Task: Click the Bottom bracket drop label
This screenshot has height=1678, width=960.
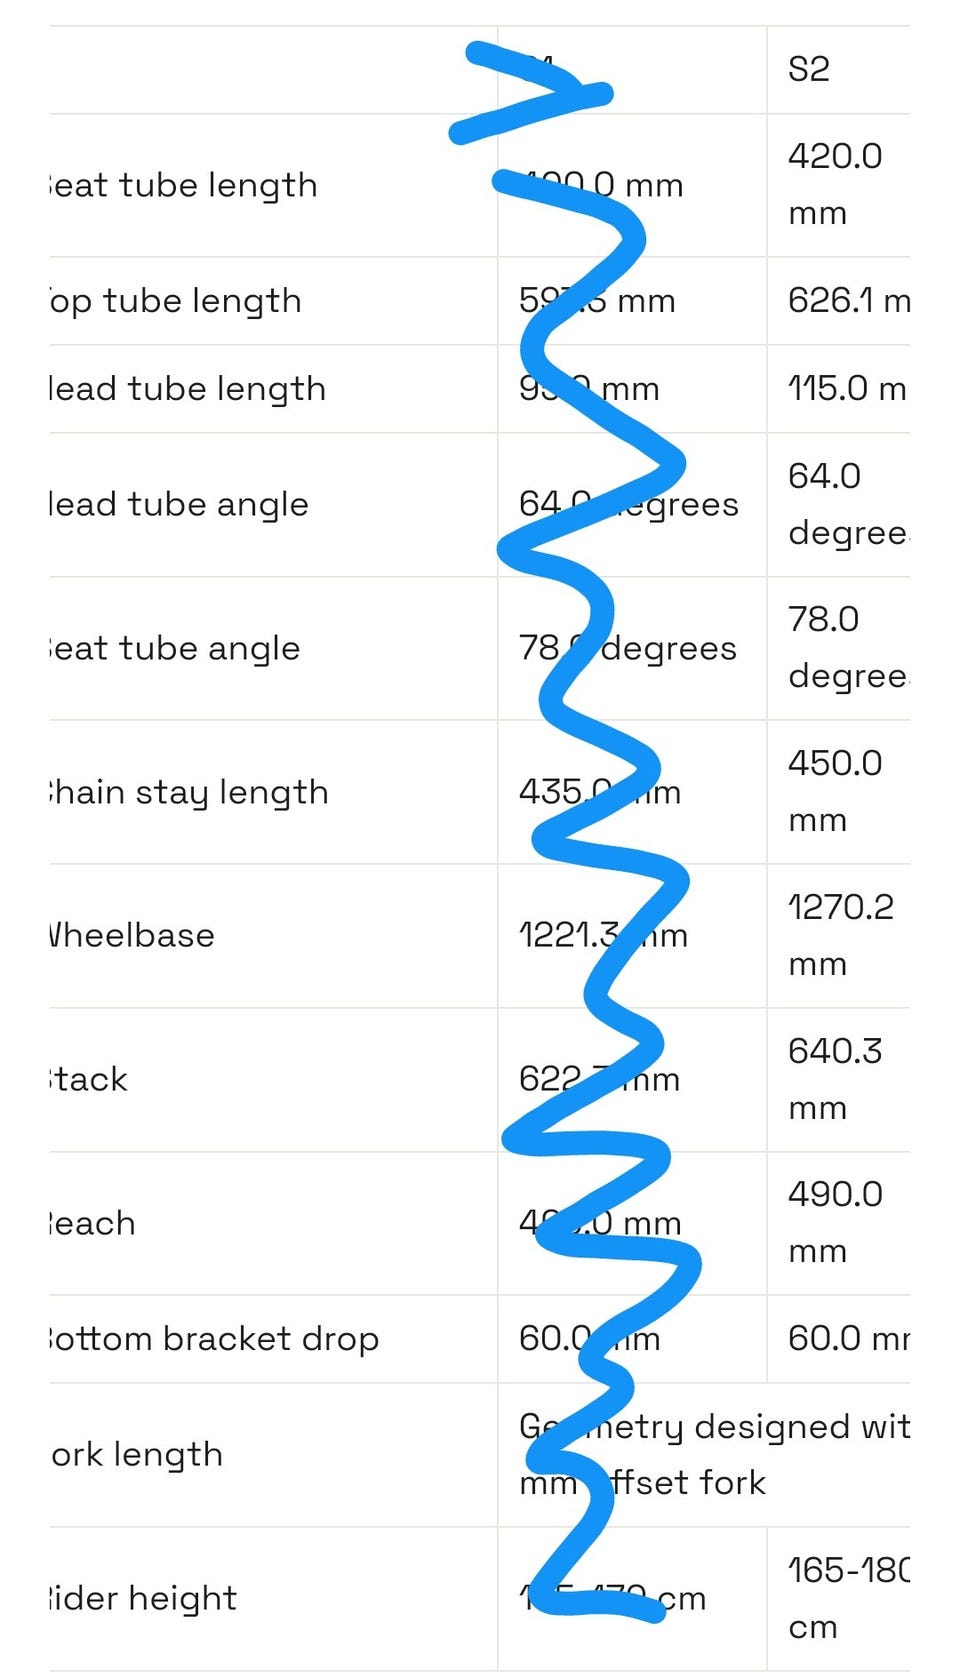Action: tap(213, 1339)
